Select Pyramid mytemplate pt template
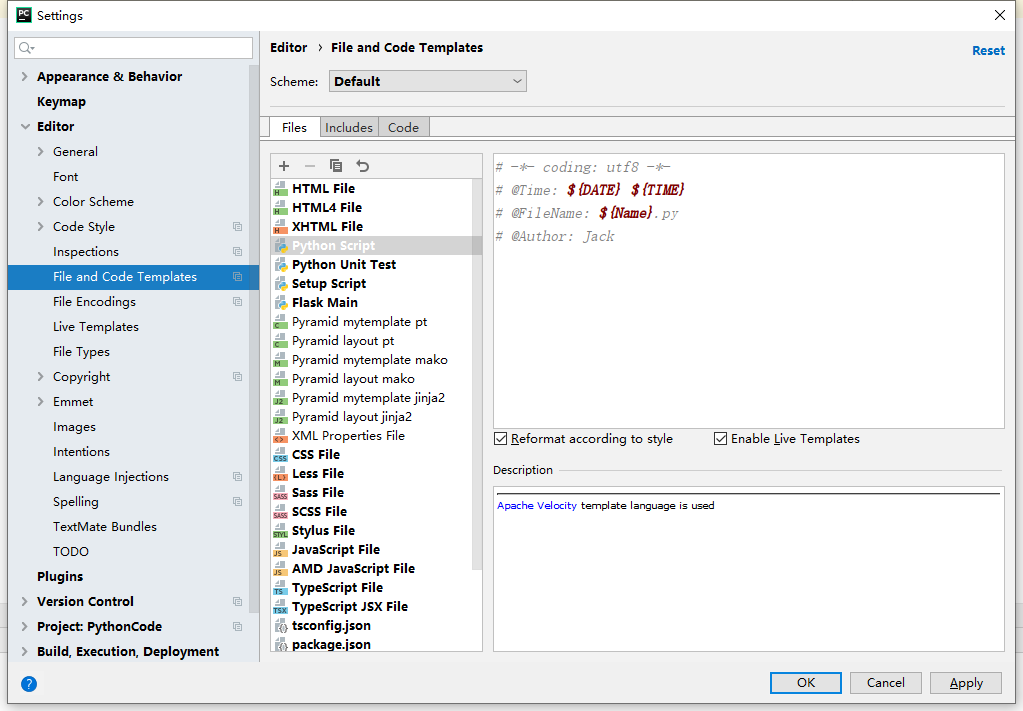Screen dimensions: 1023x711 coord(359,322)
